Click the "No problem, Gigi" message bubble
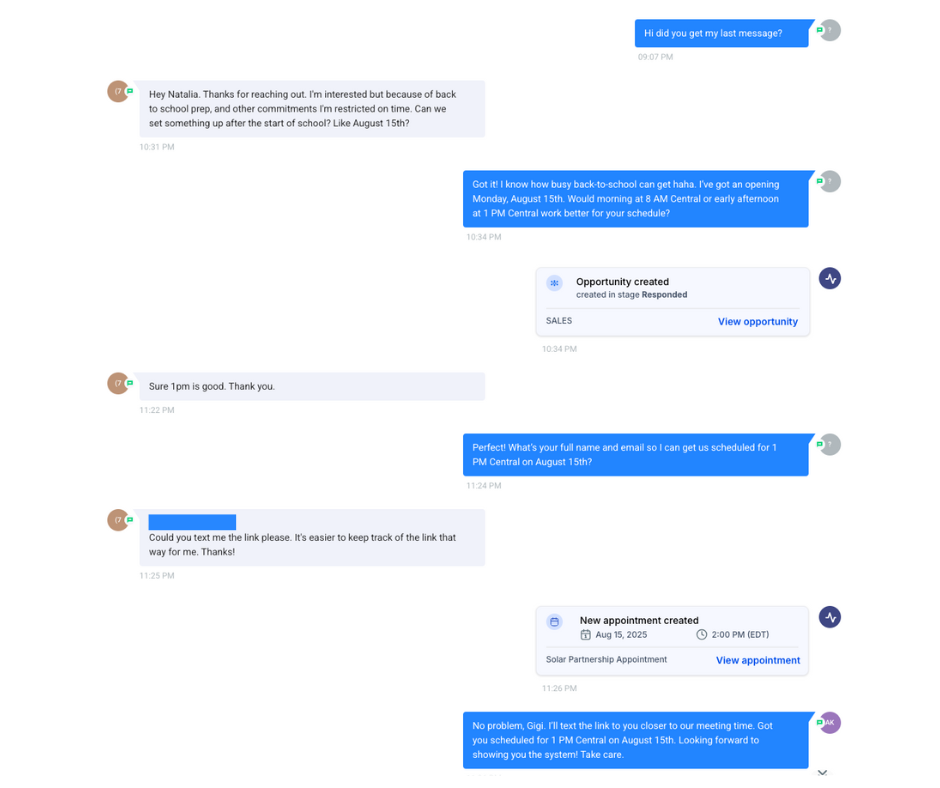The width and height of the screenshot is (940, 788). pos(635,740)
